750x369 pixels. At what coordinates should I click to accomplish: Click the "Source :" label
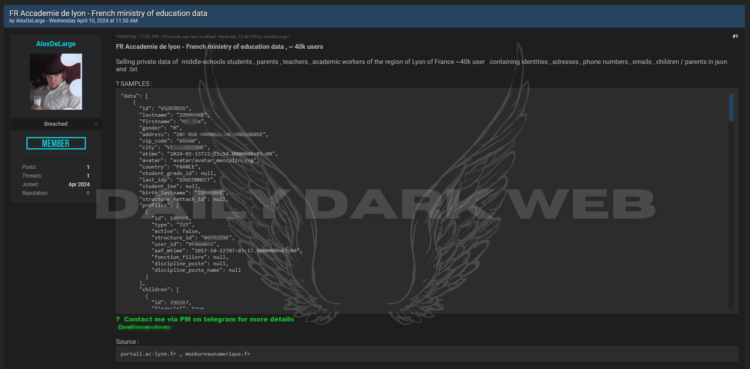click(x=127, y=342)
